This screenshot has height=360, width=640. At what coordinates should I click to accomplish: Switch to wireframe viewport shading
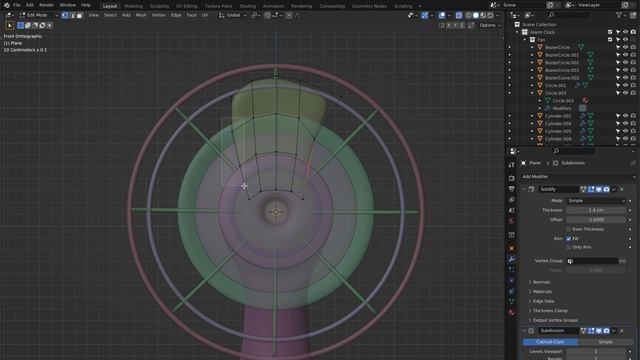pyautogui.click(x=468, y=15)
